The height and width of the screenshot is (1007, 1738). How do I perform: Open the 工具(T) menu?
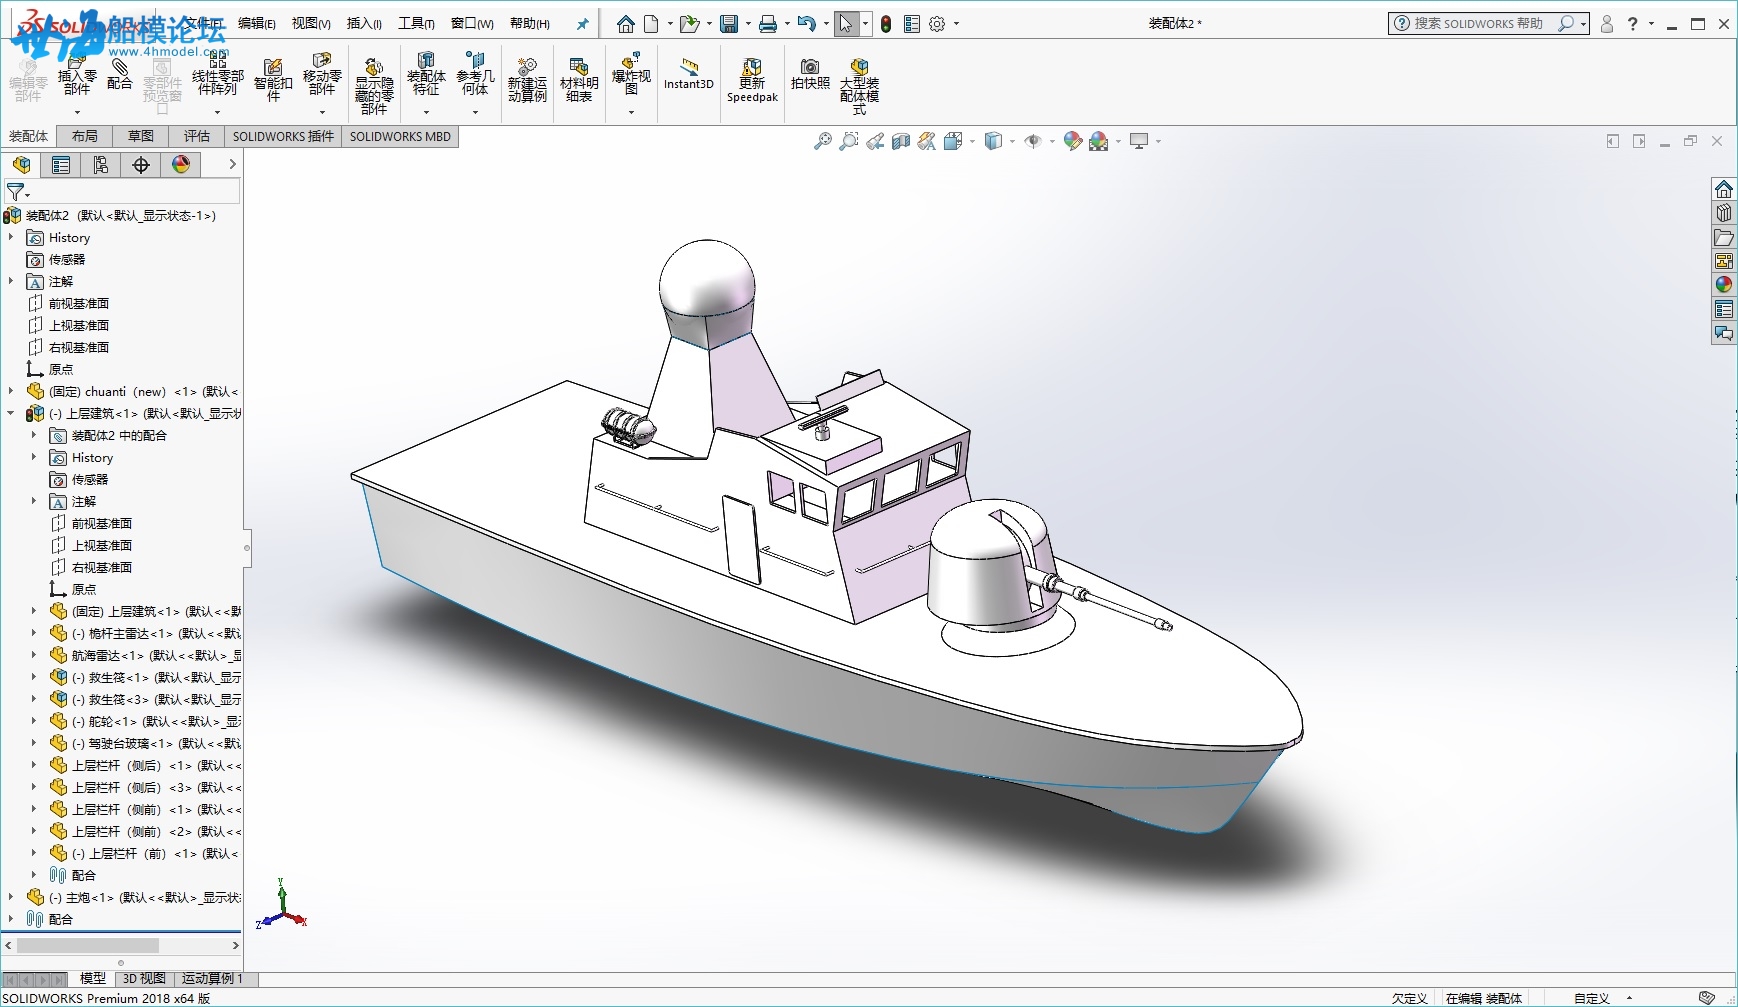[416, 24]
